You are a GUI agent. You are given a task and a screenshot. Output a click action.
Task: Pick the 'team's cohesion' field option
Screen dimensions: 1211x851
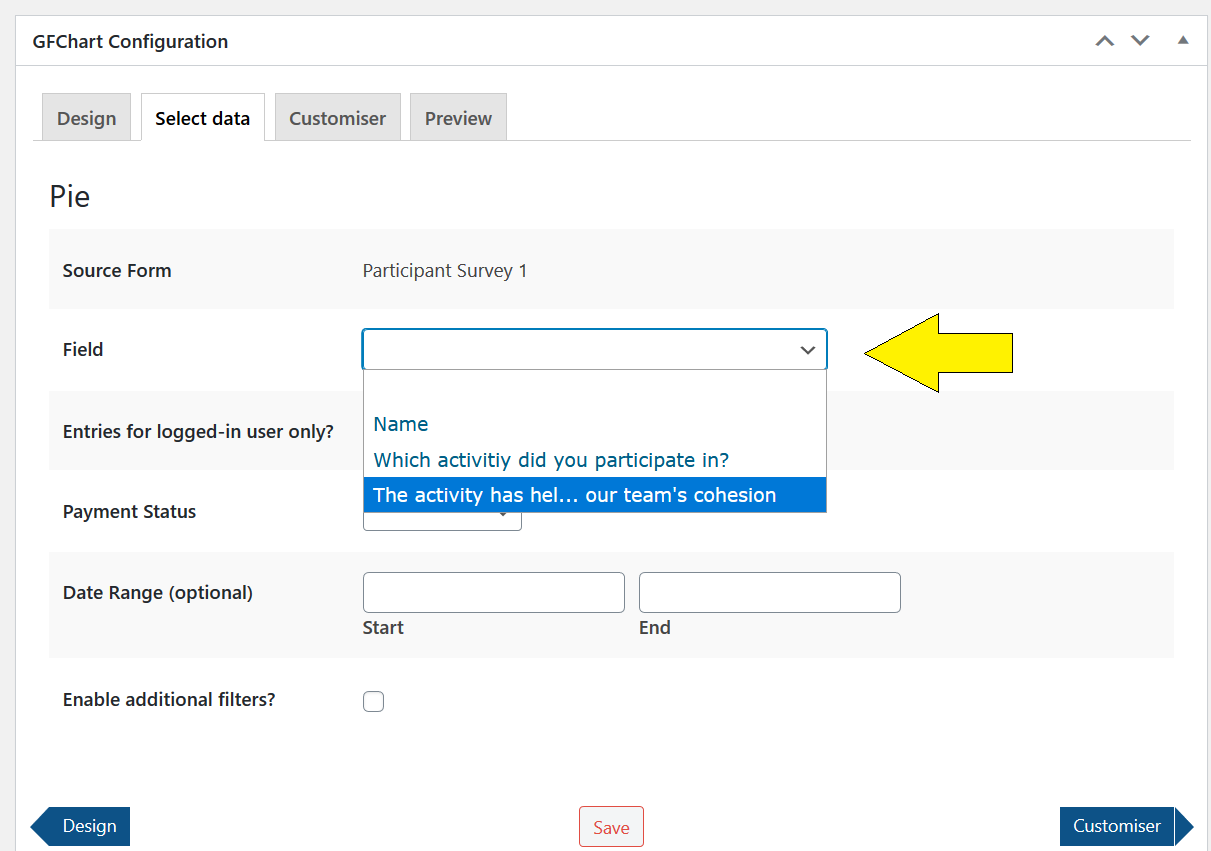[x=574, y=495]
